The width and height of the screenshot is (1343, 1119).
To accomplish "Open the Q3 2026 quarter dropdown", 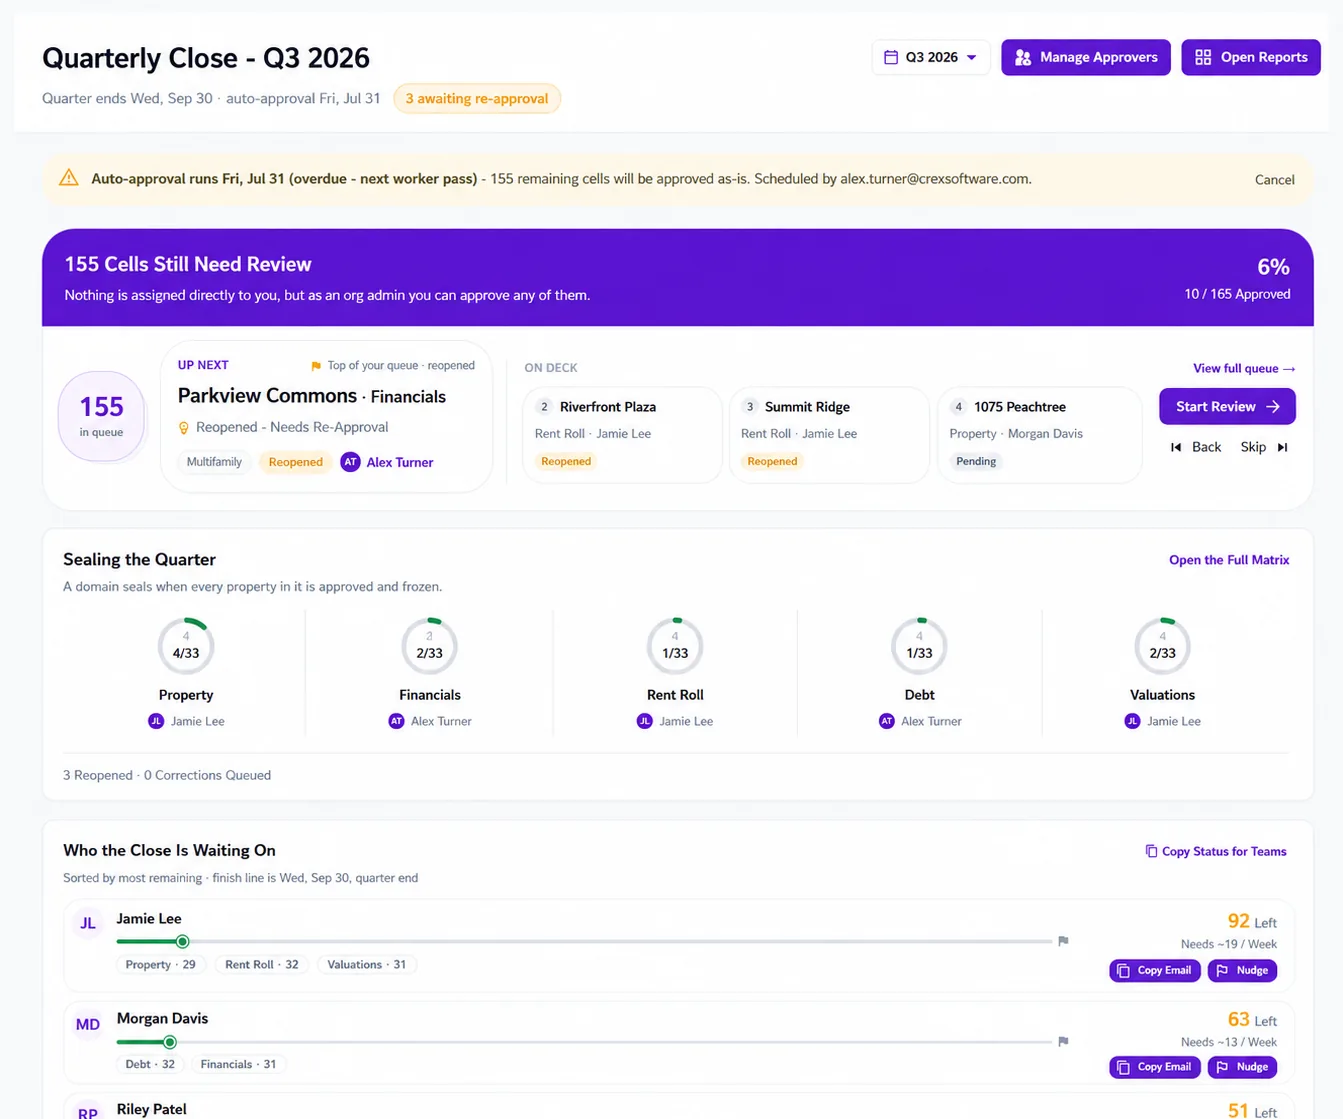I will click(x=930, y=57).
